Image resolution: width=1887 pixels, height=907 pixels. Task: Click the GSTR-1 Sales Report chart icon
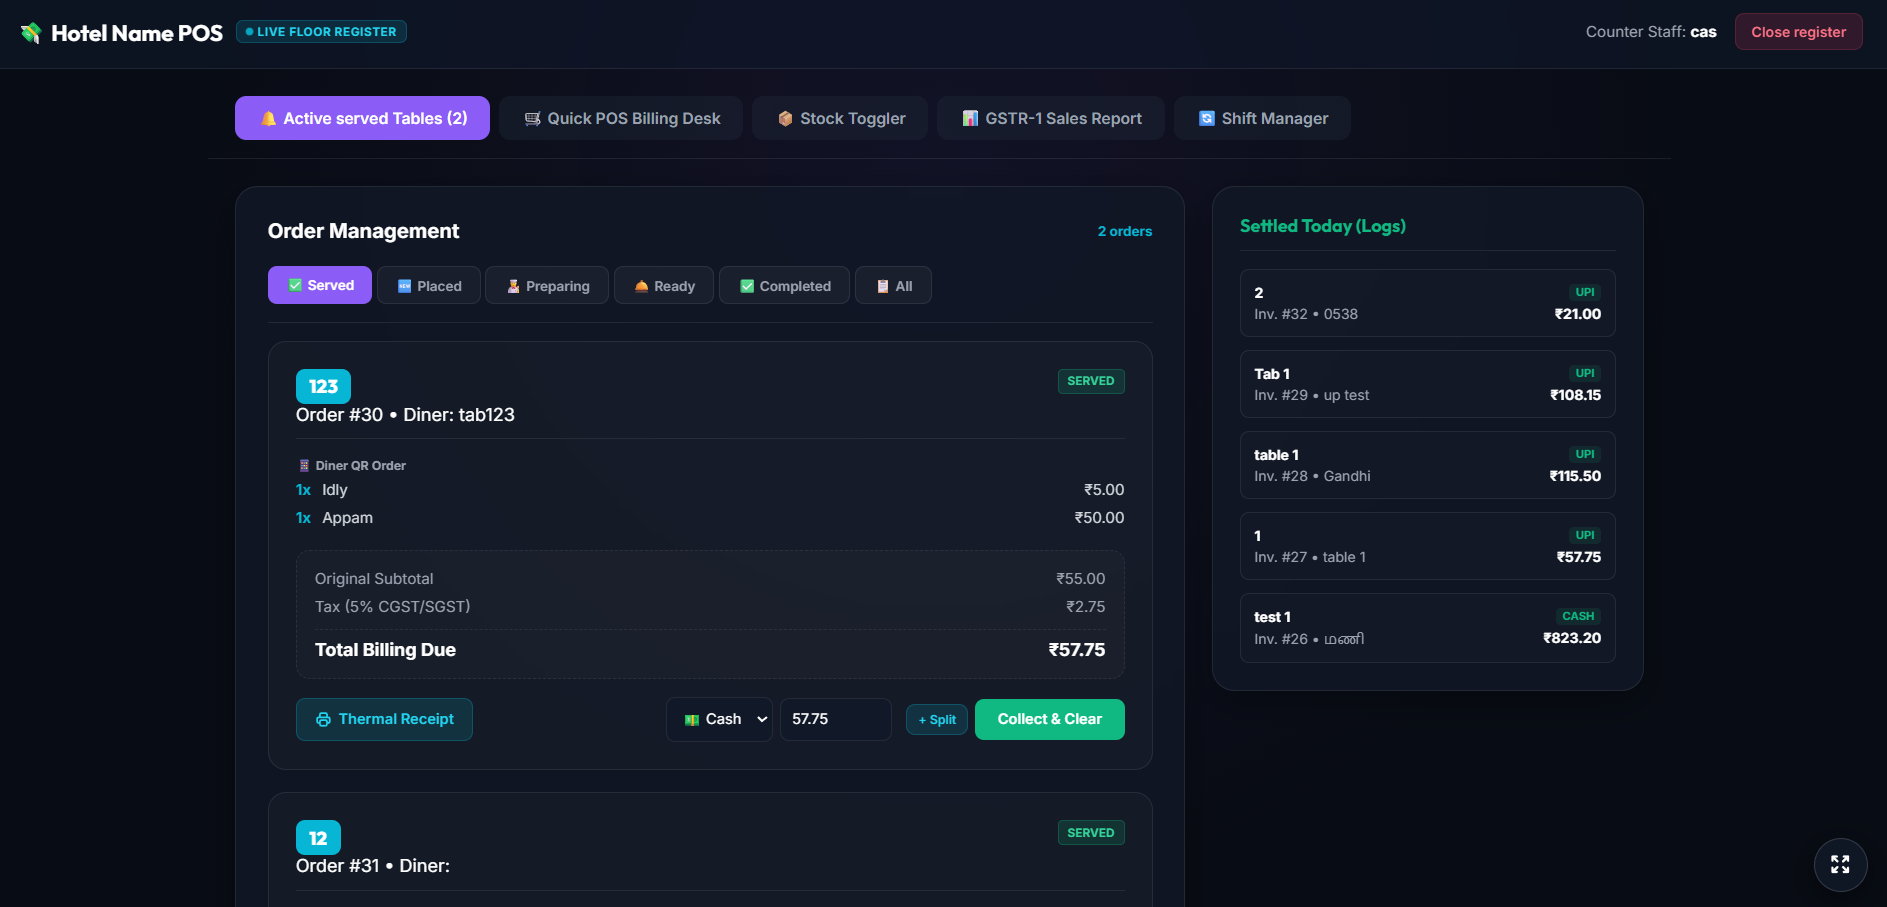coord(970,119)
